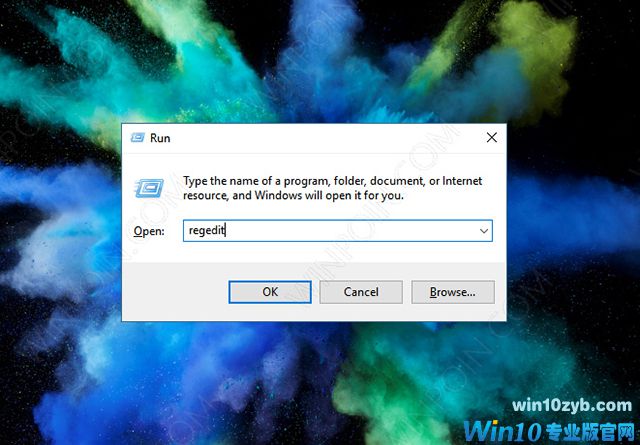Click the small Run icon in title bar
The height and width of the screenshot is (445, 640).
(x=138, y=138)
